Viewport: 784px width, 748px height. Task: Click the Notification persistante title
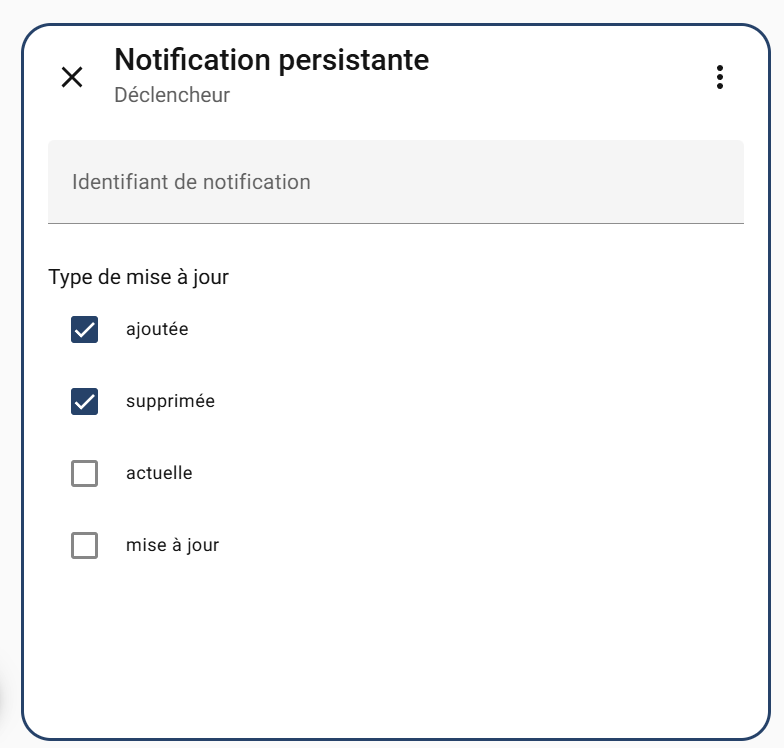[271, 60]
